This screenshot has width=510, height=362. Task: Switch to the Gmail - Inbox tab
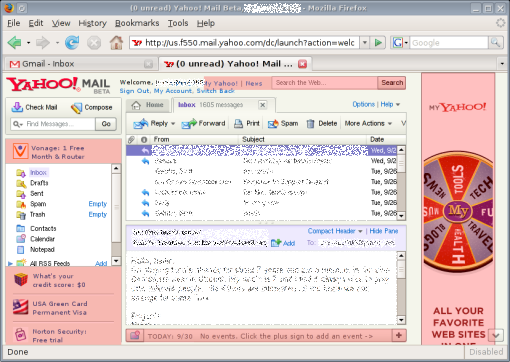(80, 64)
